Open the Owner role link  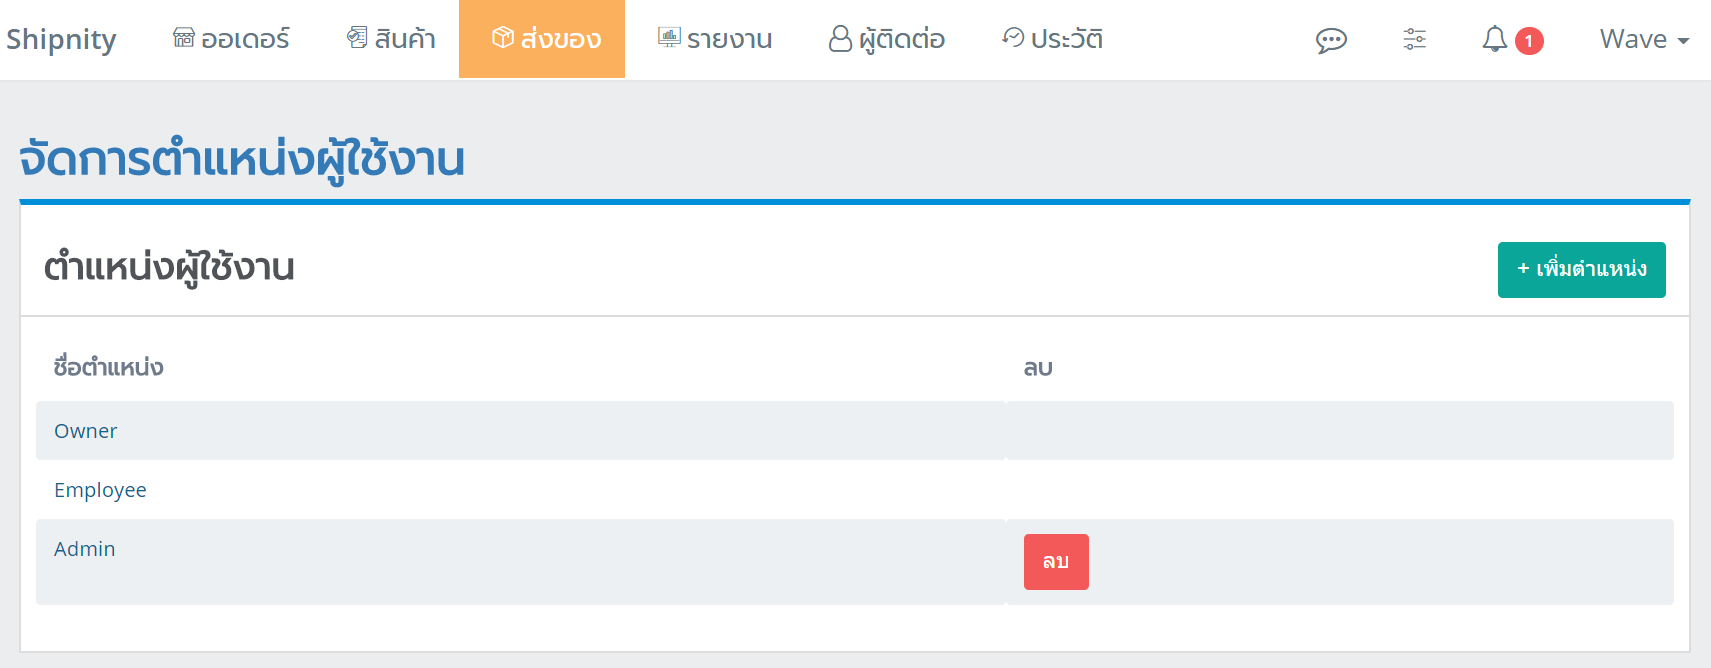click(85, 431)
